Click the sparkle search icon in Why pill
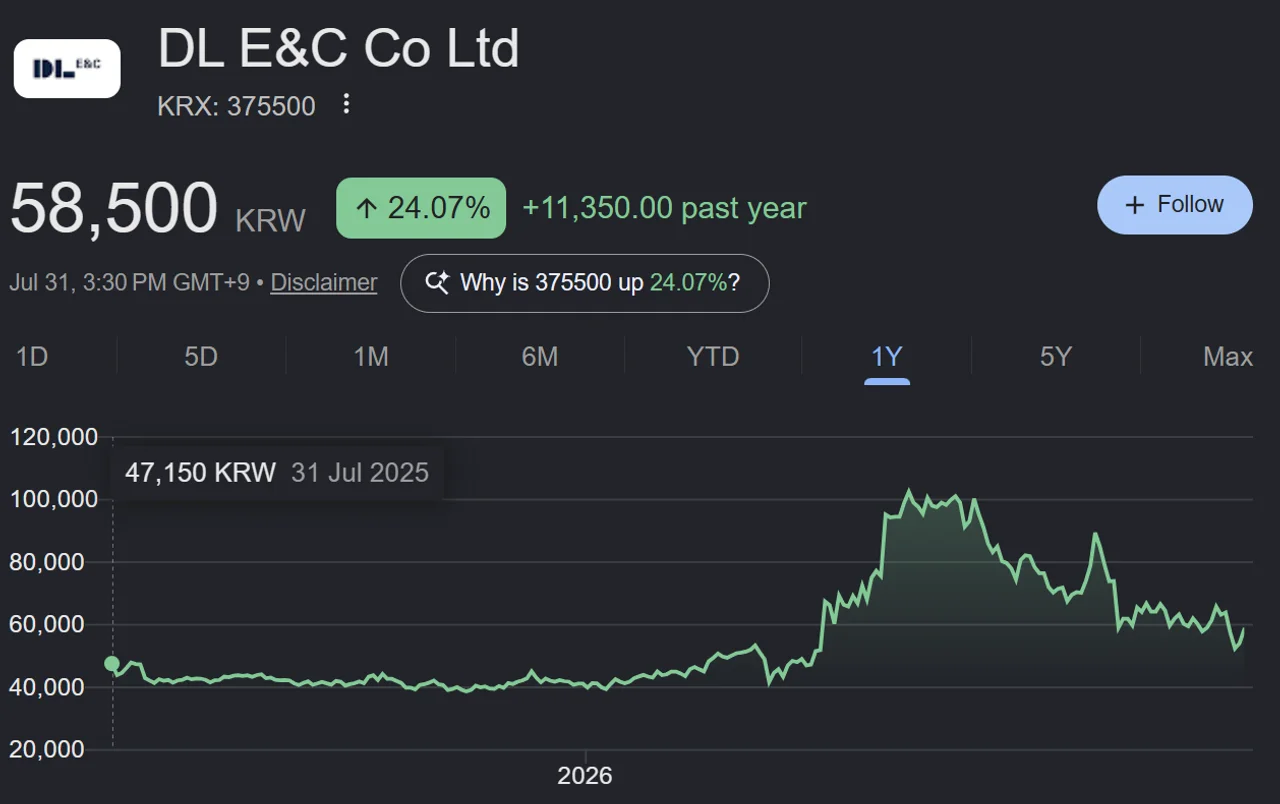Viewport: 1280px width, 804px height. (x=437, y=283)
